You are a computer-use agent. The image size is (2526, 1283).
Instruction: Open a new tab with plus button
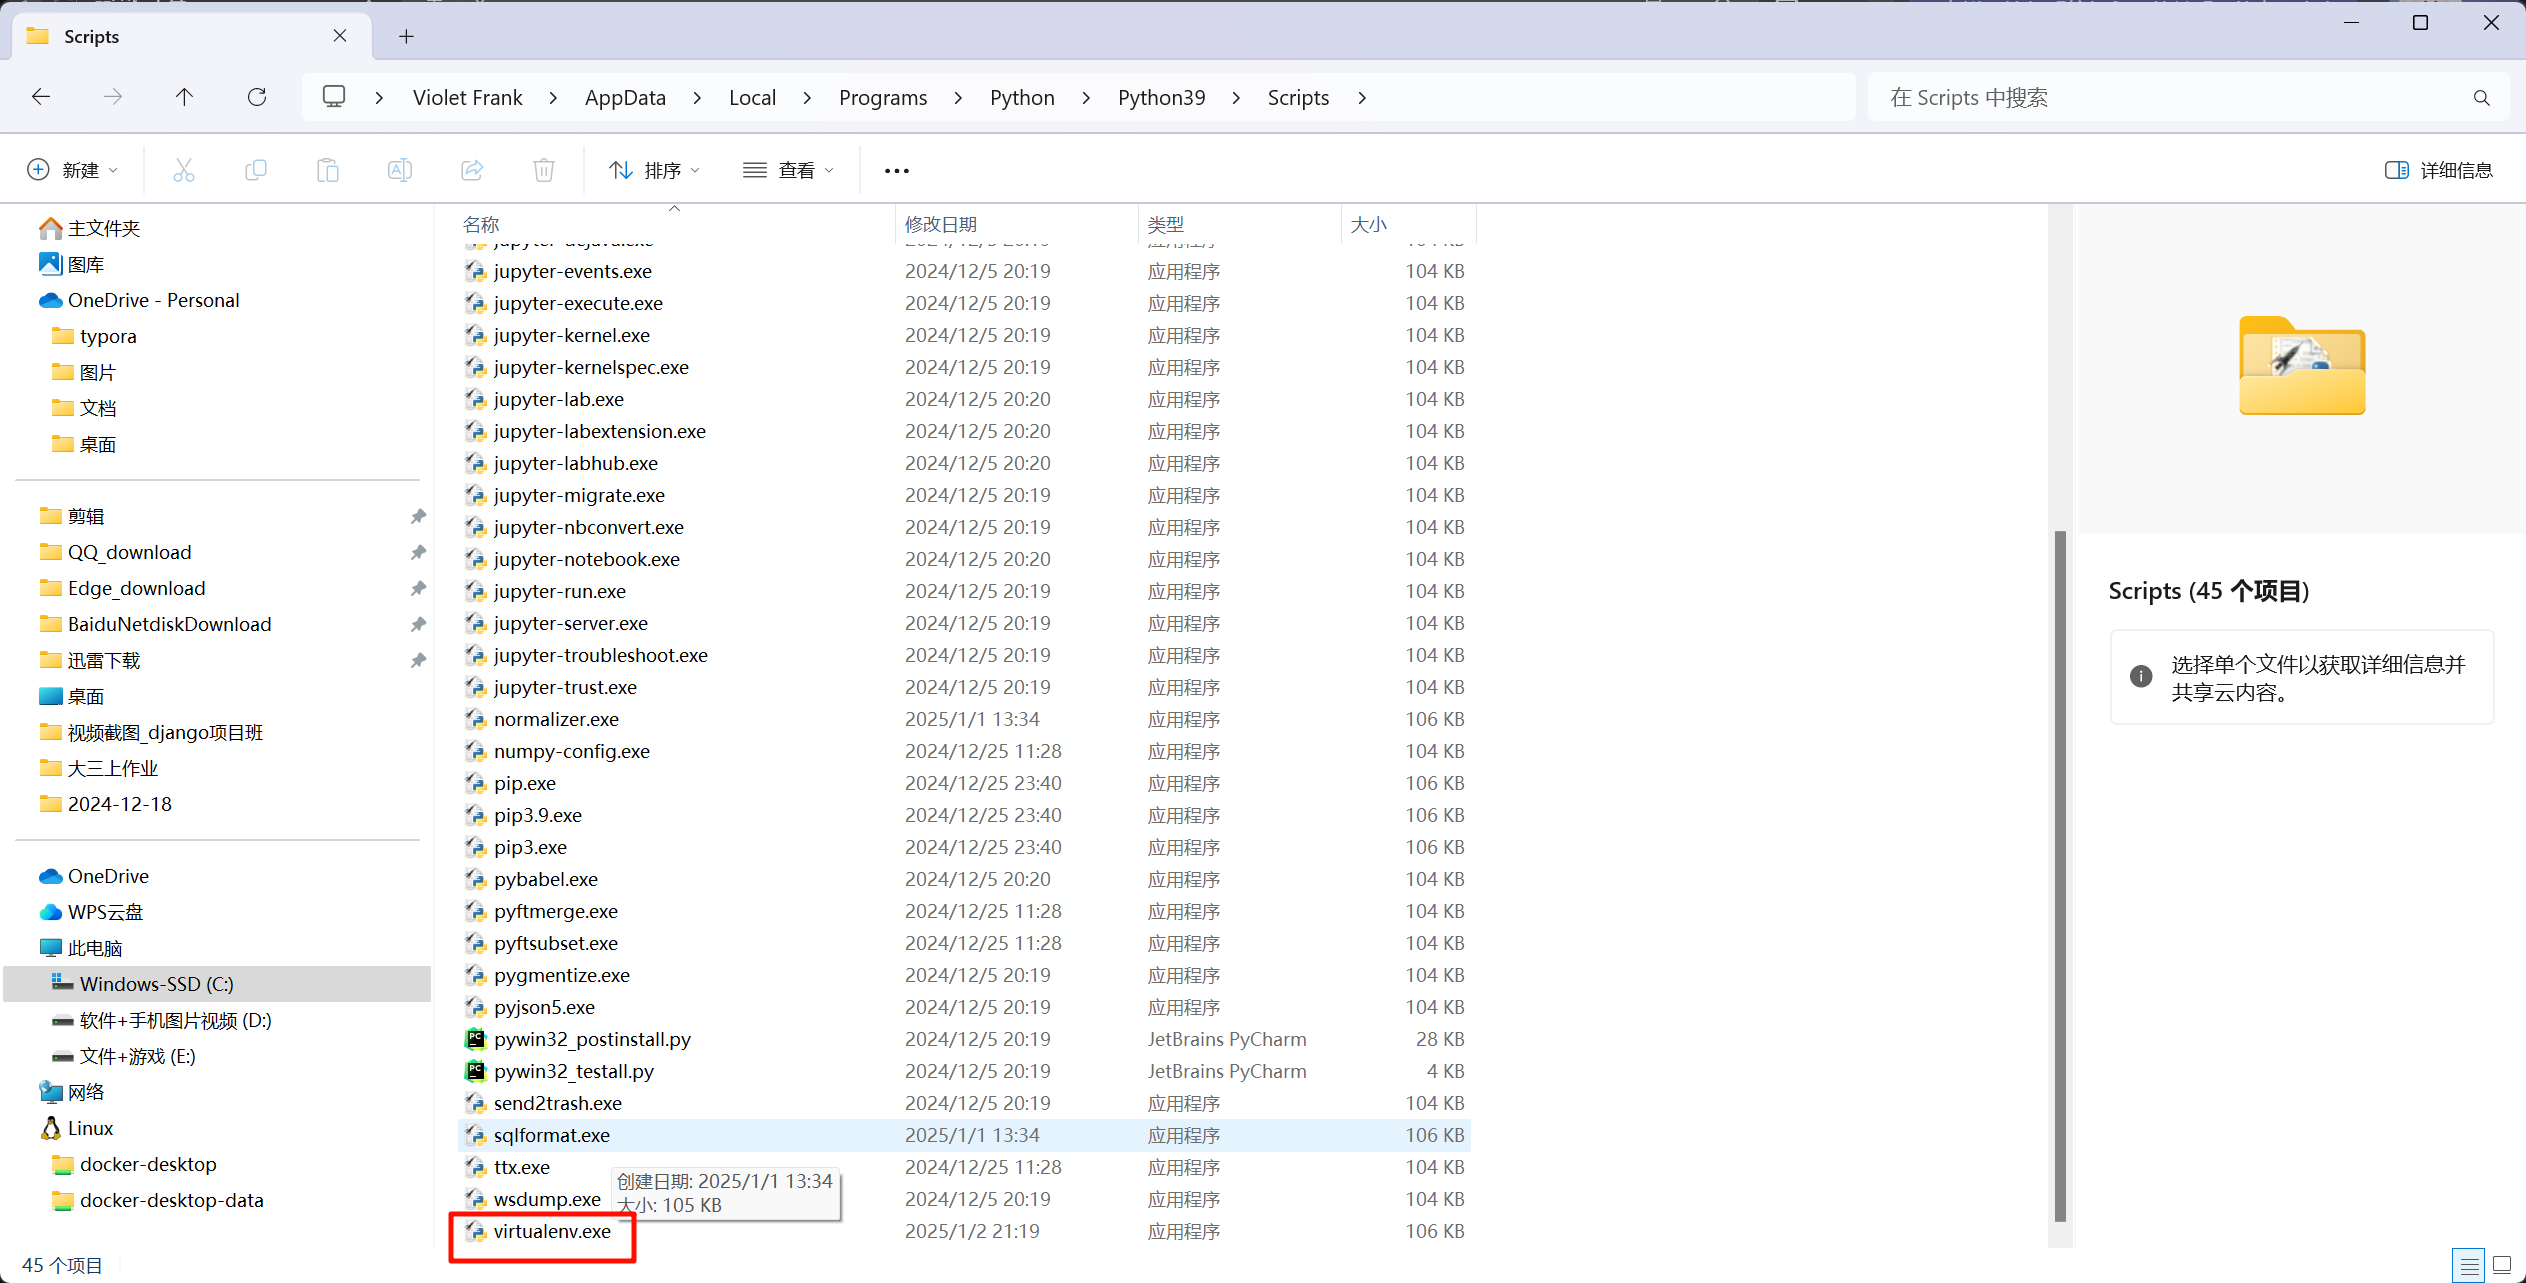click(406, 37)
